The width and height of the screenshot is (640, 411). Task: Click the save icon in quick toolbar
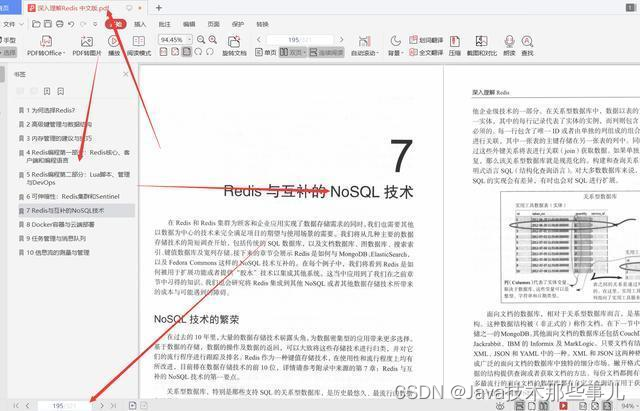tap(48, 24)
